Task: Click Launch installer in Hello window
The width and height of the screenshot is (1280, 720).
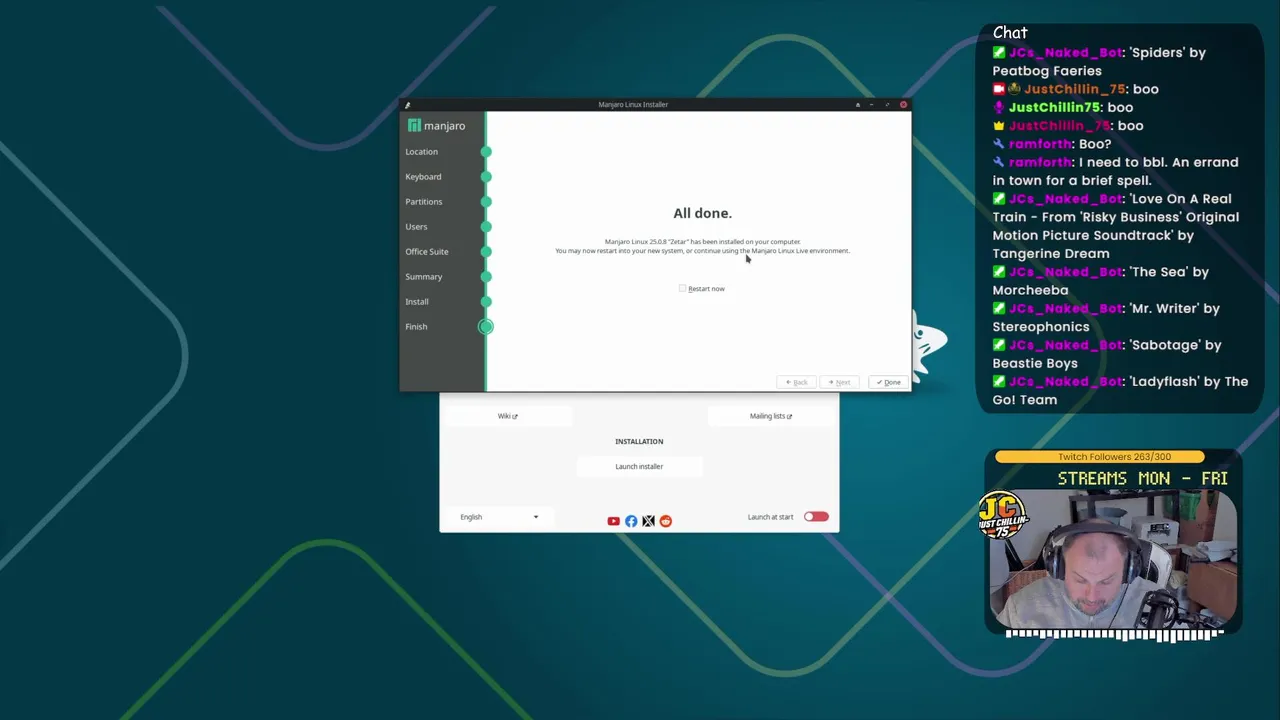Action: coord(639,466)
